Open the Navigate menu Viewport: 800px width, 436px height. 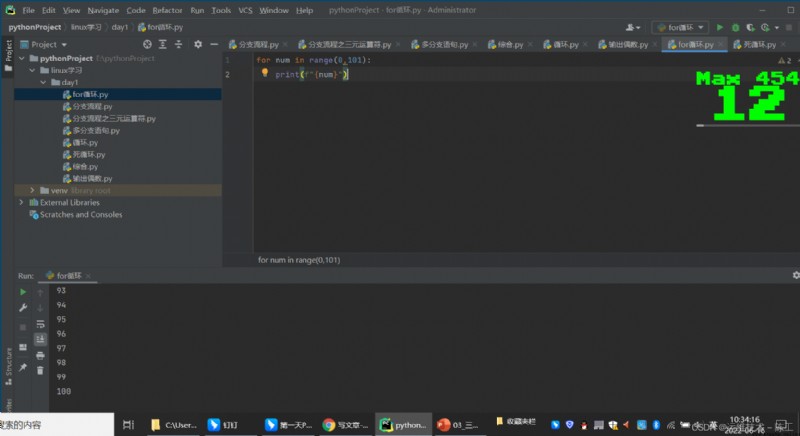point(103,10)
